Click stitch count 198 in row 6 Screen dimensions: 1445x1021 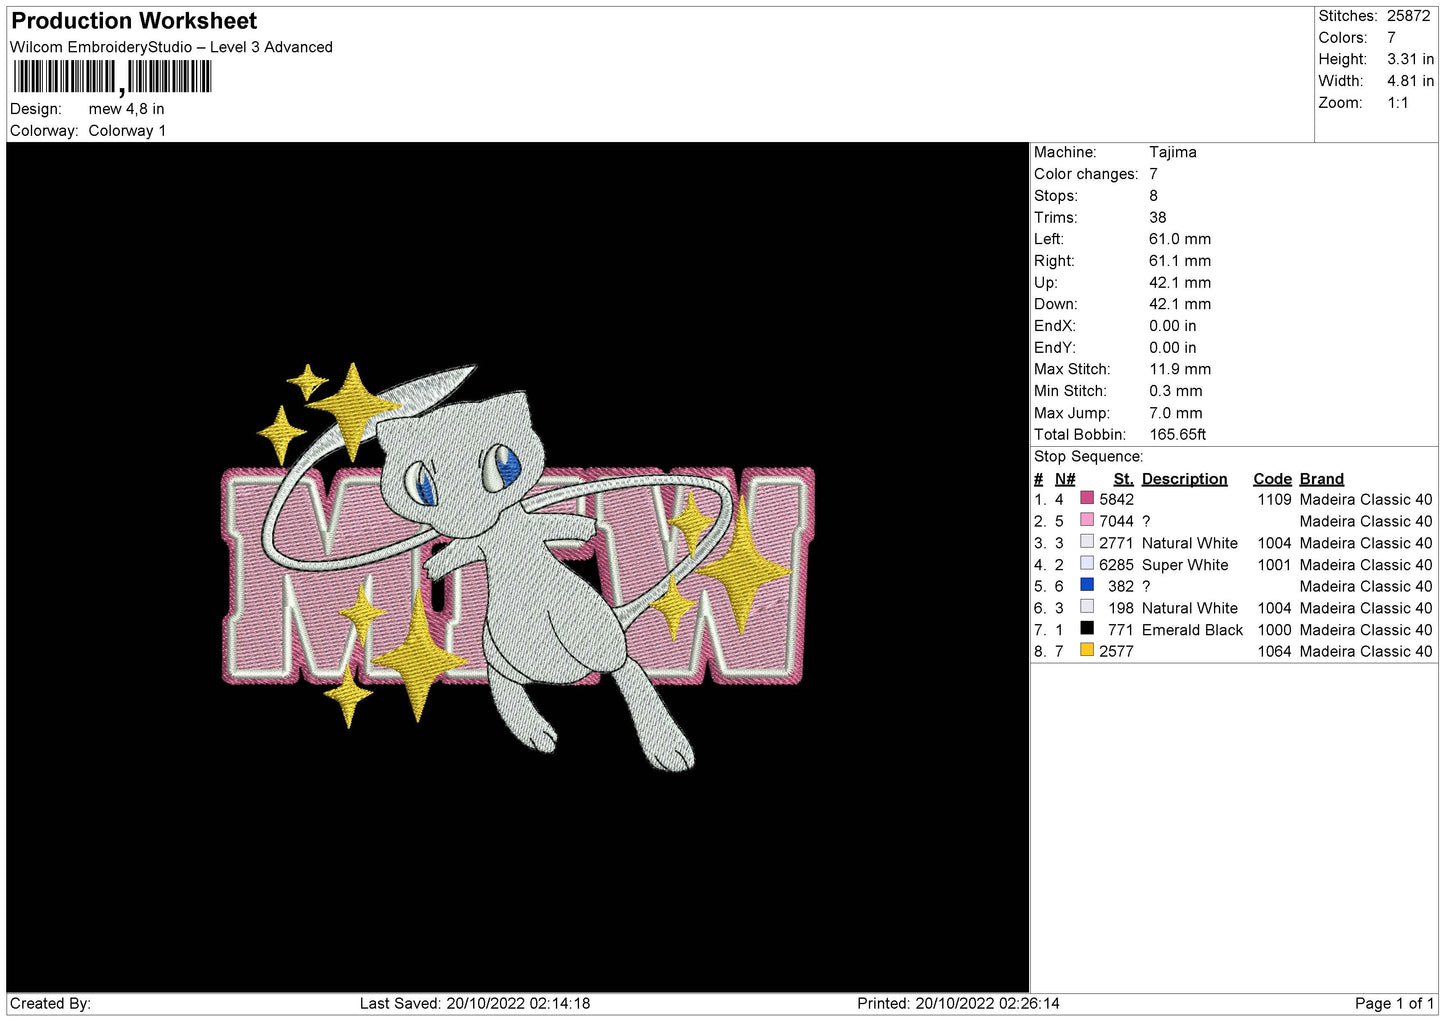pos(1121,608)
